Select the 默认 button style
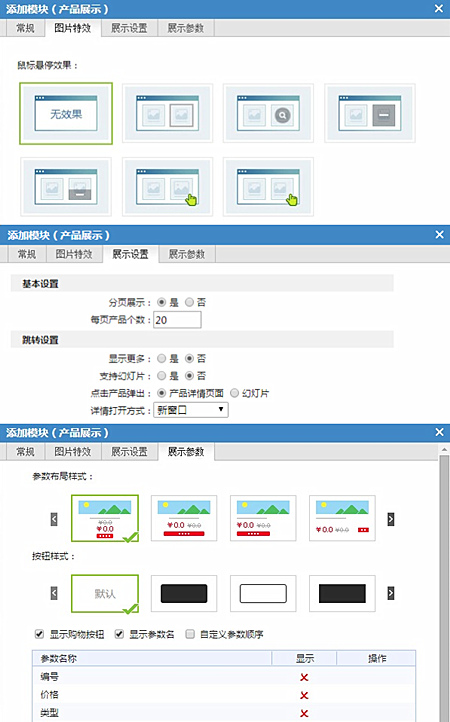 [105, 594]
